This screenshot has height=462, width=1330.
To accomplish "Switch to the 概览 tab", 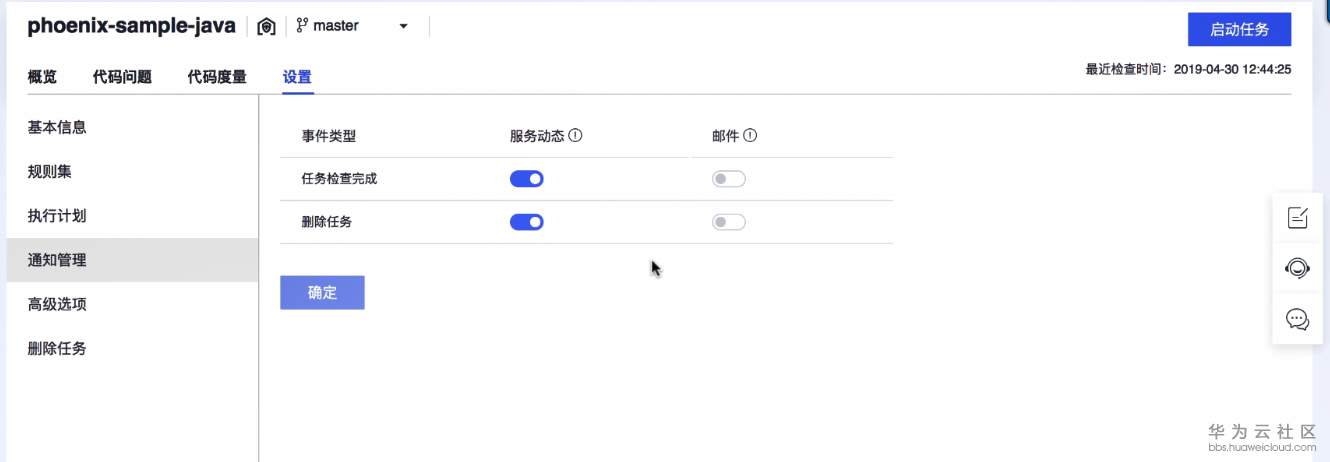I will coord(42,77).
